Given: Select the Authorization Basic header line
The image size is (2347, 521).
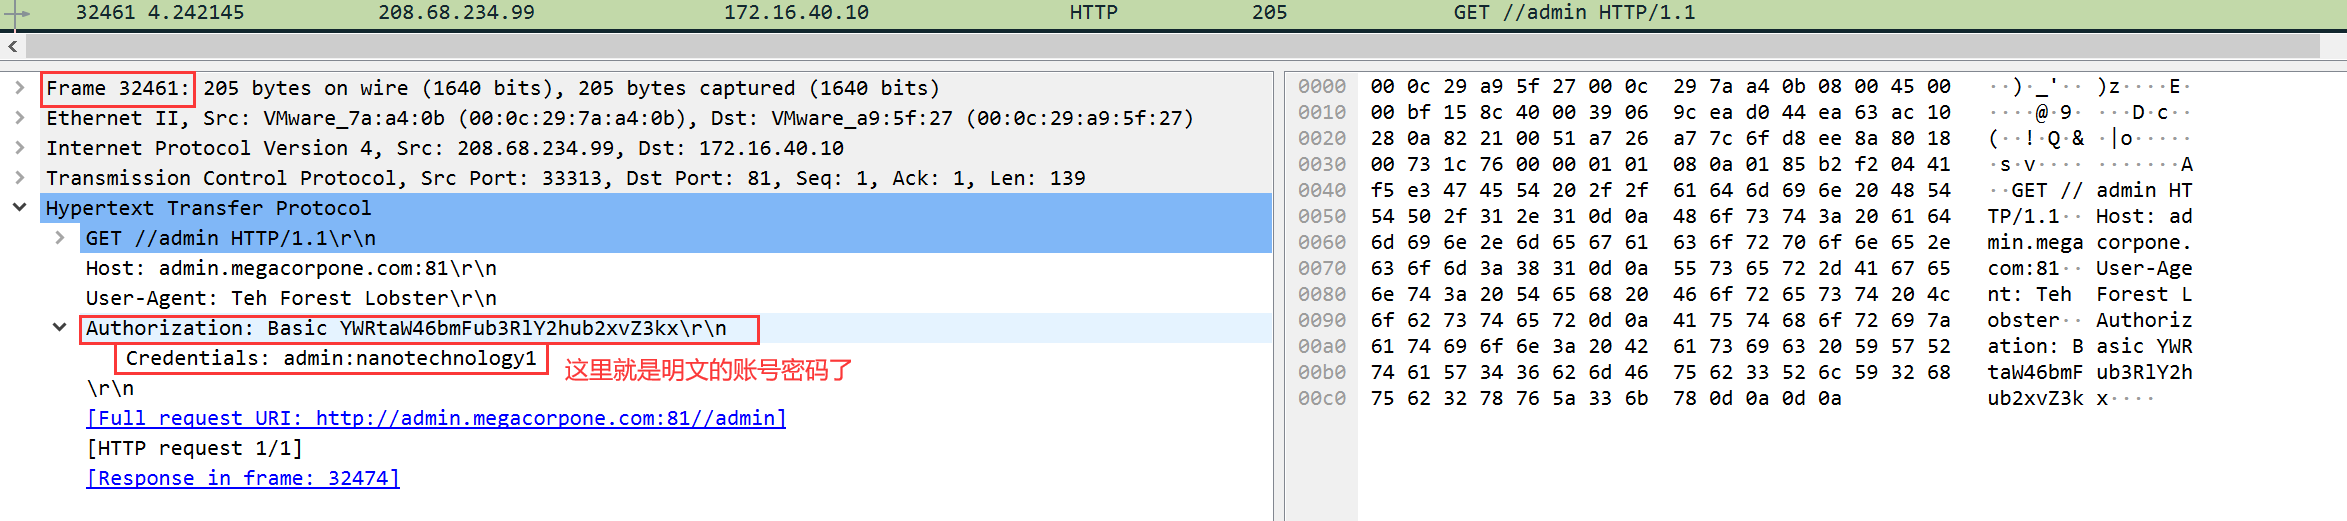Looking at the screenshot, I should [x=406, y=328].
